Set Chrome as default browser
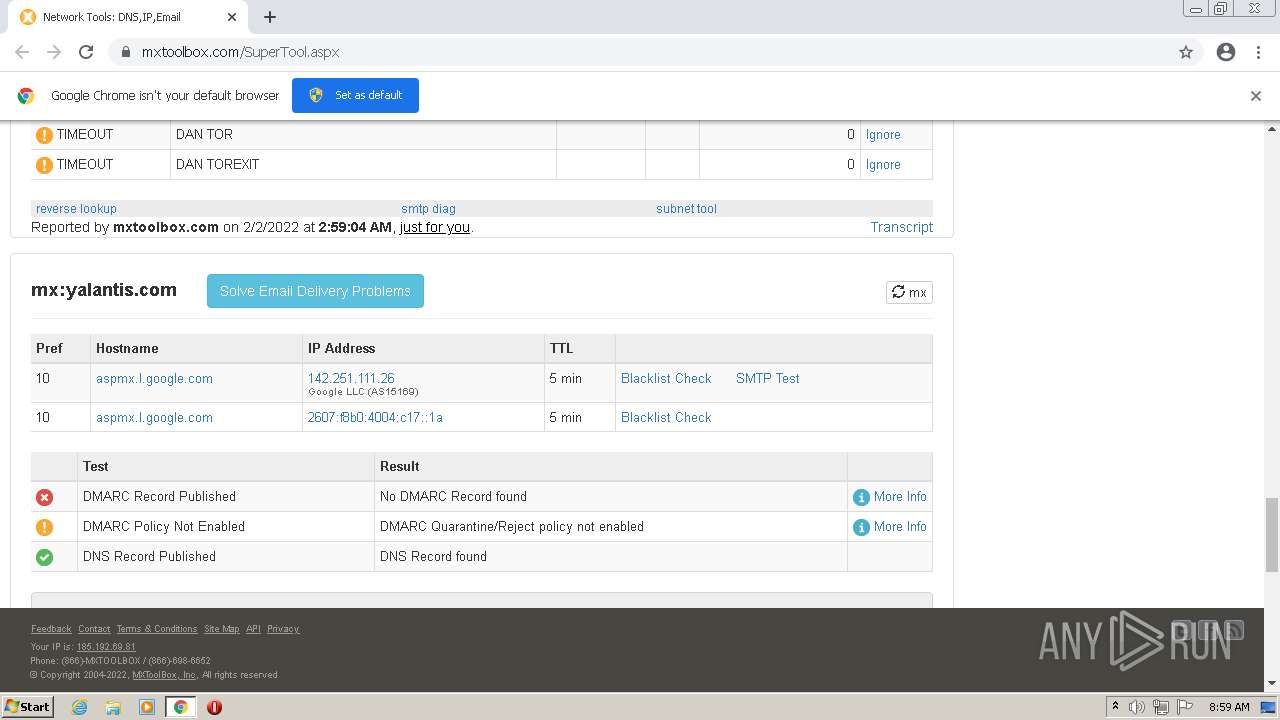The image size is (1280, 720). coord(355,95)
